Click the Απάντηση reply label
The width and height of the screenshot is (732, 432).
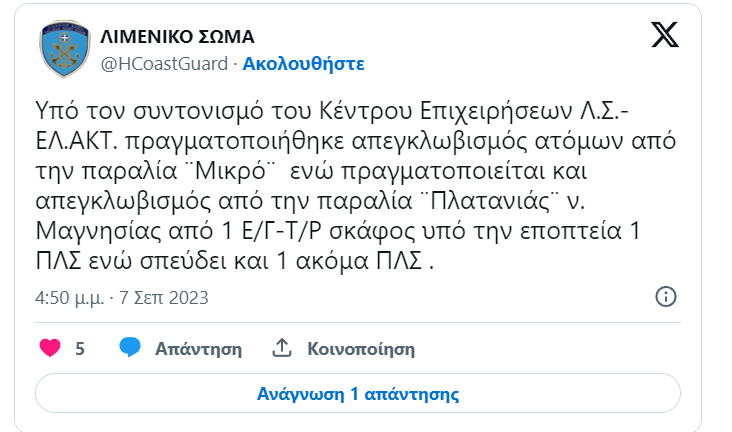(198, 349)
